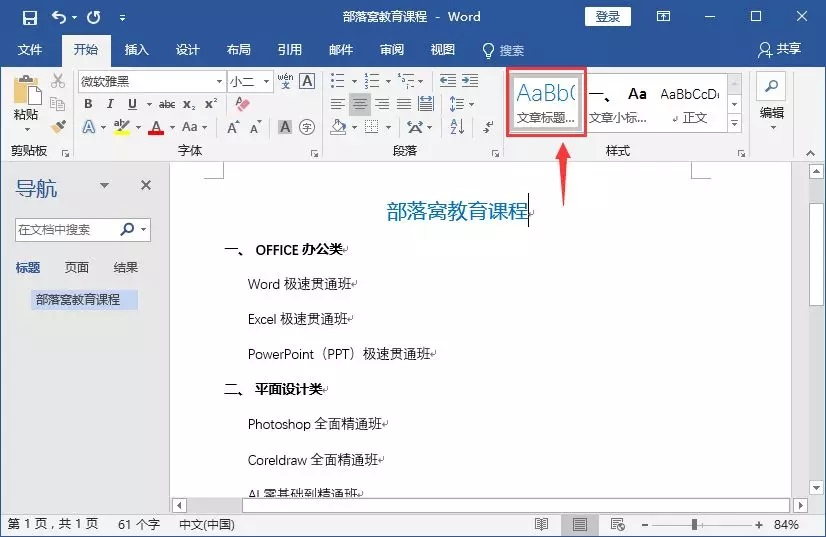Switch to the 视图 ribbon tab

coord(442,50)
